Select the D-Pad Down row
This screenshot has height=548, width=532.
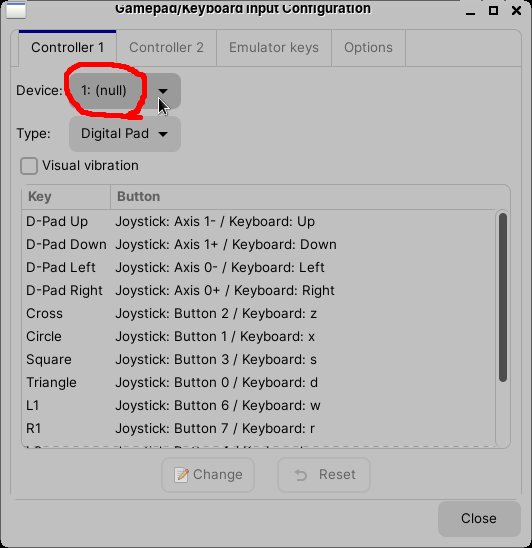(259, 245)
